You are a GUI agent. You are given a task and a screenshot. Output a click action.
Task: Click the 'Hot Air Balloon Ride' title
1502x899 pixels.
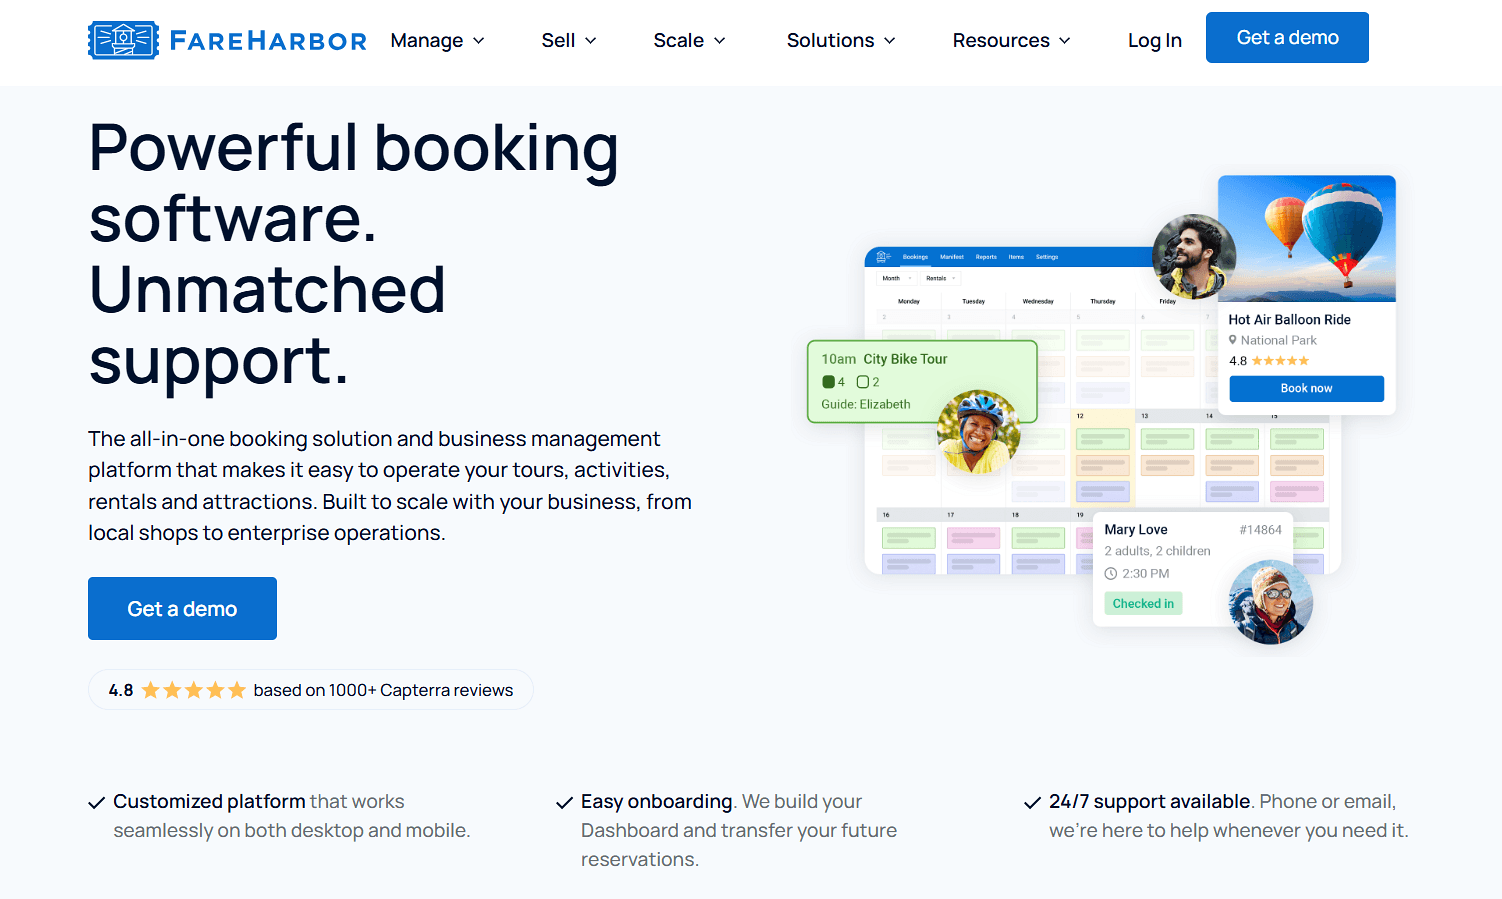click(1289, 320)
